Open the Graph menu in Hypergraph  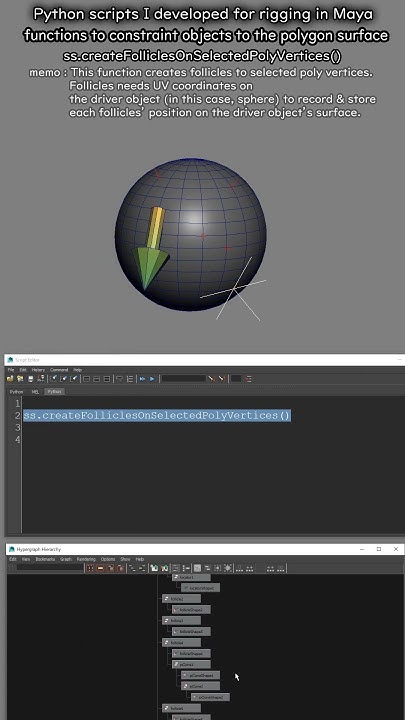point(66,559)
